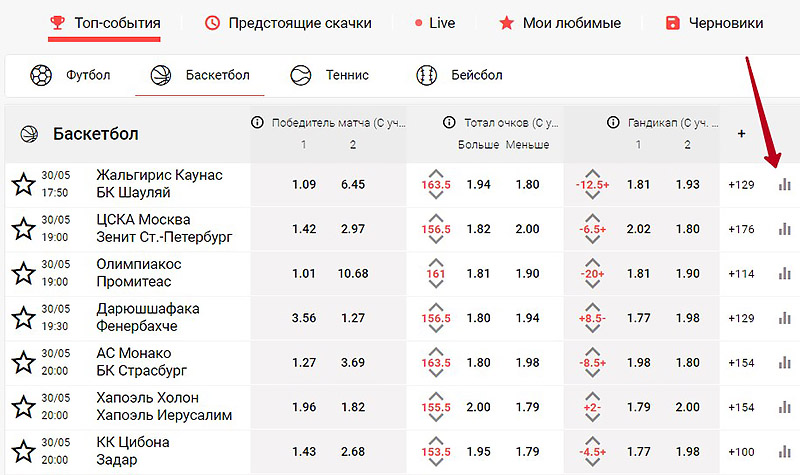Viewport: 800px width, 475px height.
Task: Open statistics icon for ЦСКА Москва match
Action: coord(784,229)
